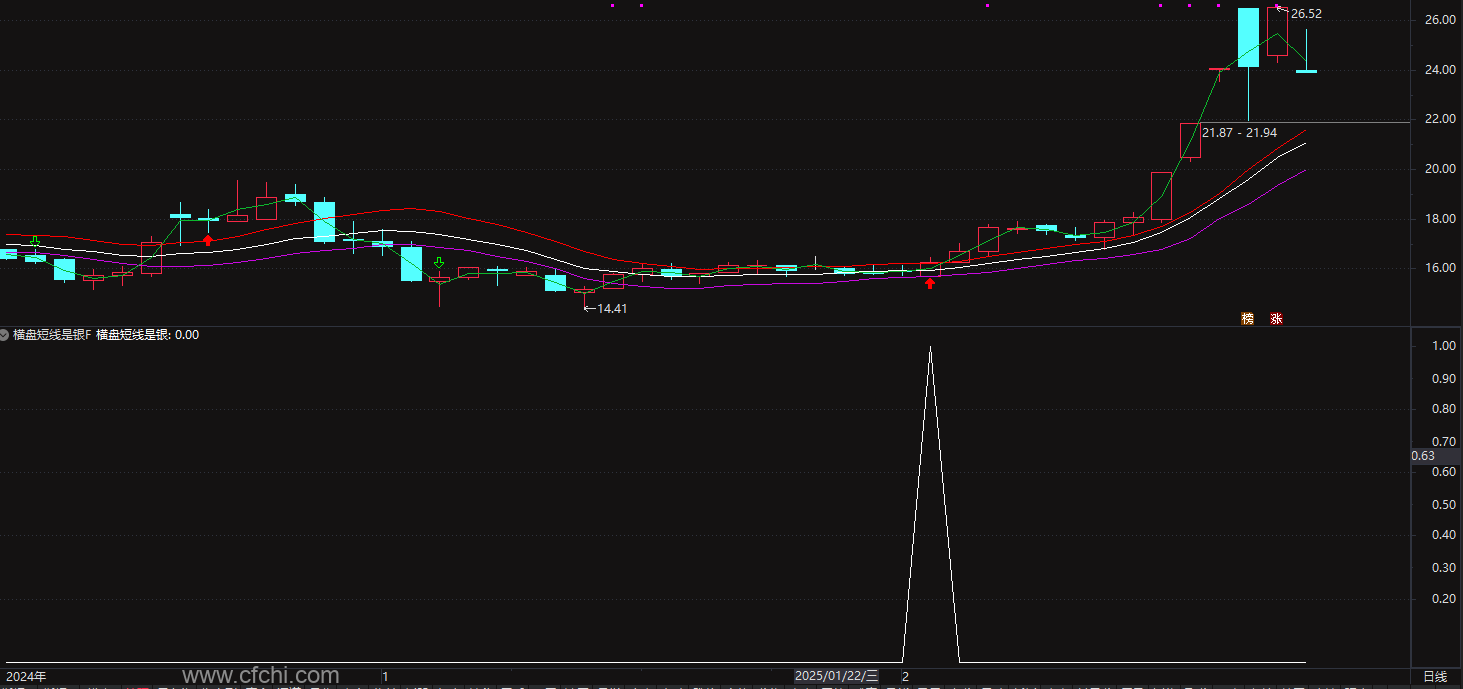Click the 榜 marker icon
The height and width of the screenshot is (689, 1463).
1247,319
